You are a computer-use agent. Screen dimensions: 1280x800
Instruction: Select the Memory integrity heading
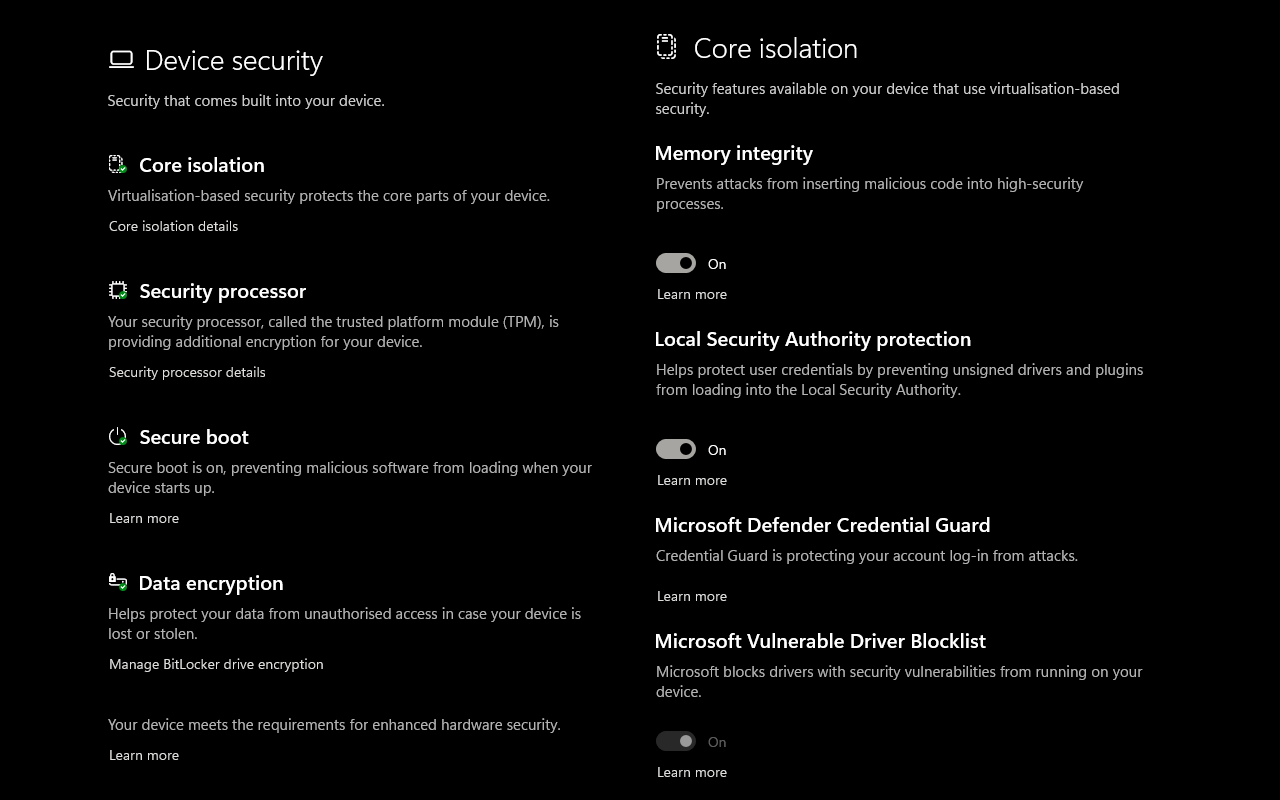point(734,153)
